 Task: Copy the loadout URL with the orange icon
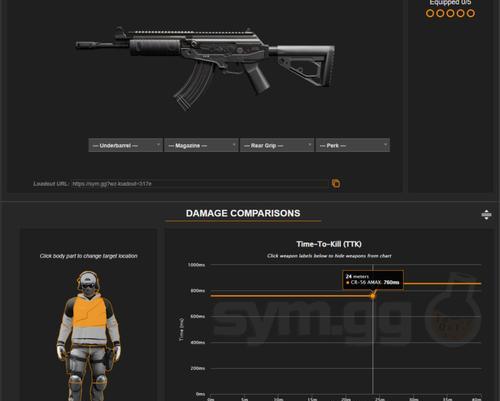(336, 183)
